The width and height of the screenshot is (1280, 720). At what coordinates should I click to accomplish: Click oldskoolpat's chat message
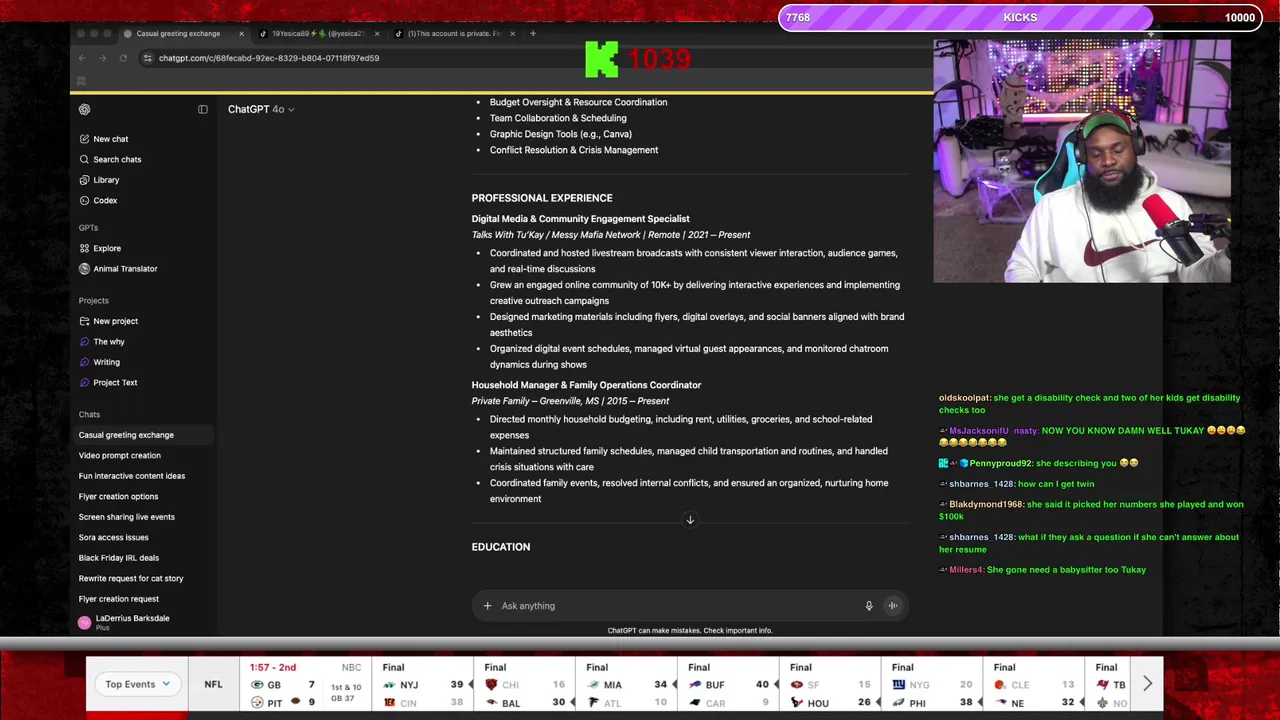tap(1089, 404)
